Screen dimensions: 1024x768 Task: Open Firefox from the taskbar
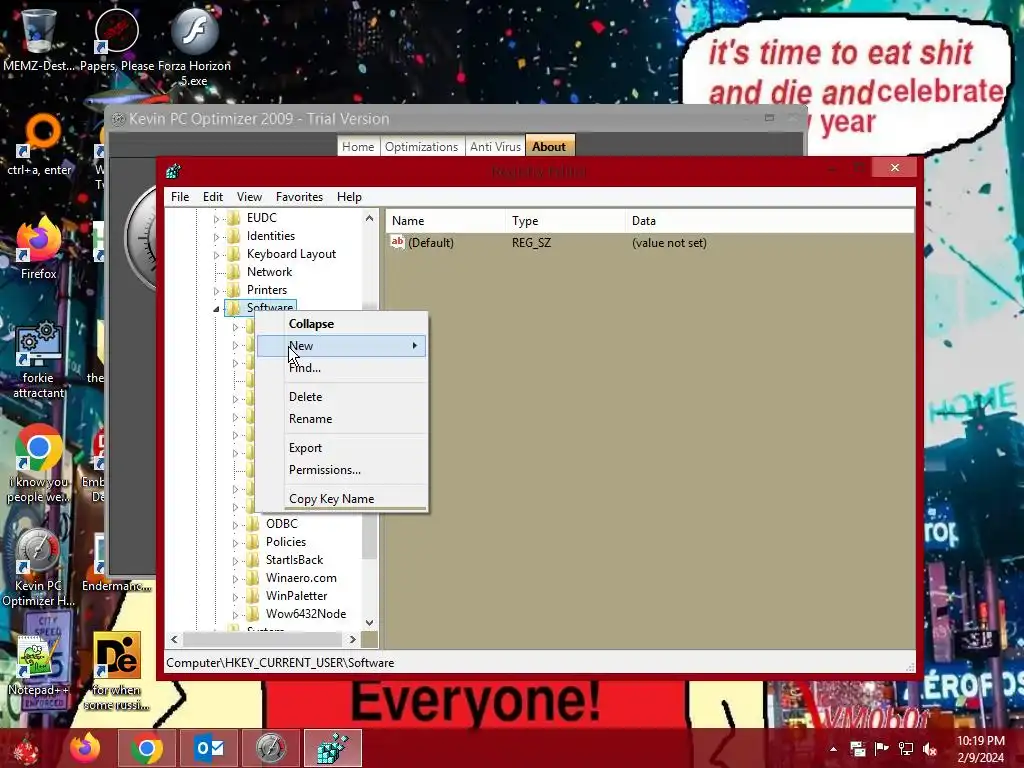[x=86, y=748]
